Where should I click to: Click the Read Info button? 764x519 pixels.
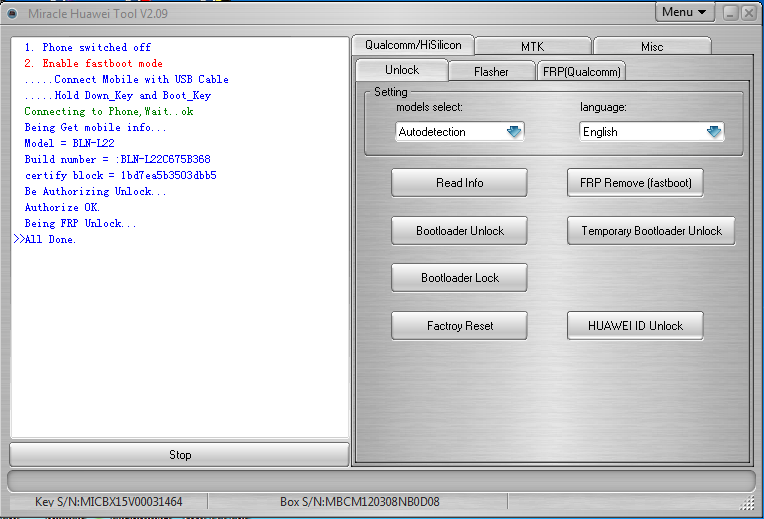[x=459, y=183]
